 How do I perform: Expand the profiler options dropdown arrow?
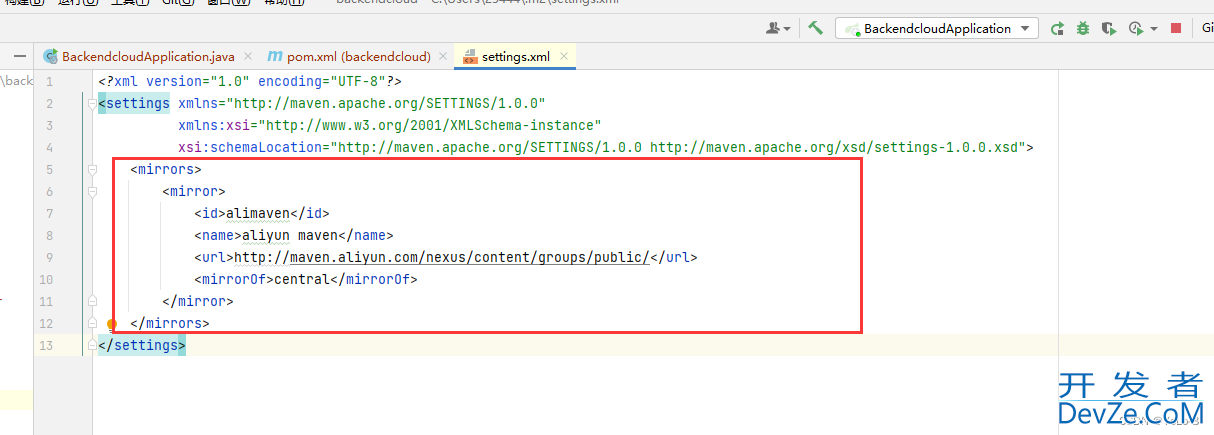click(1153, 29)
